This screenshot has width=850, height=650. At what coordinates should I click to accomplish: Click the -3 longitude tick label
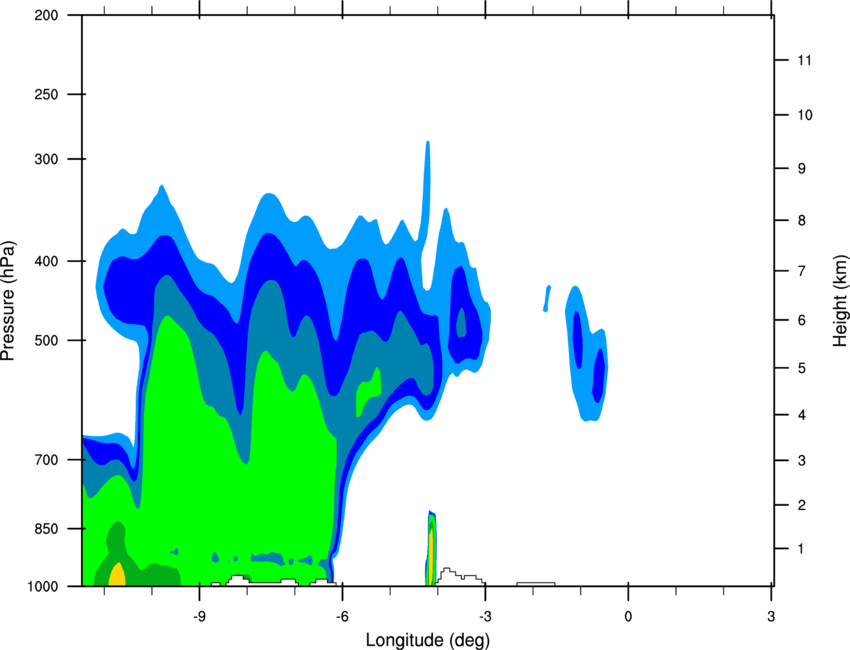click(x=485, y=616)
